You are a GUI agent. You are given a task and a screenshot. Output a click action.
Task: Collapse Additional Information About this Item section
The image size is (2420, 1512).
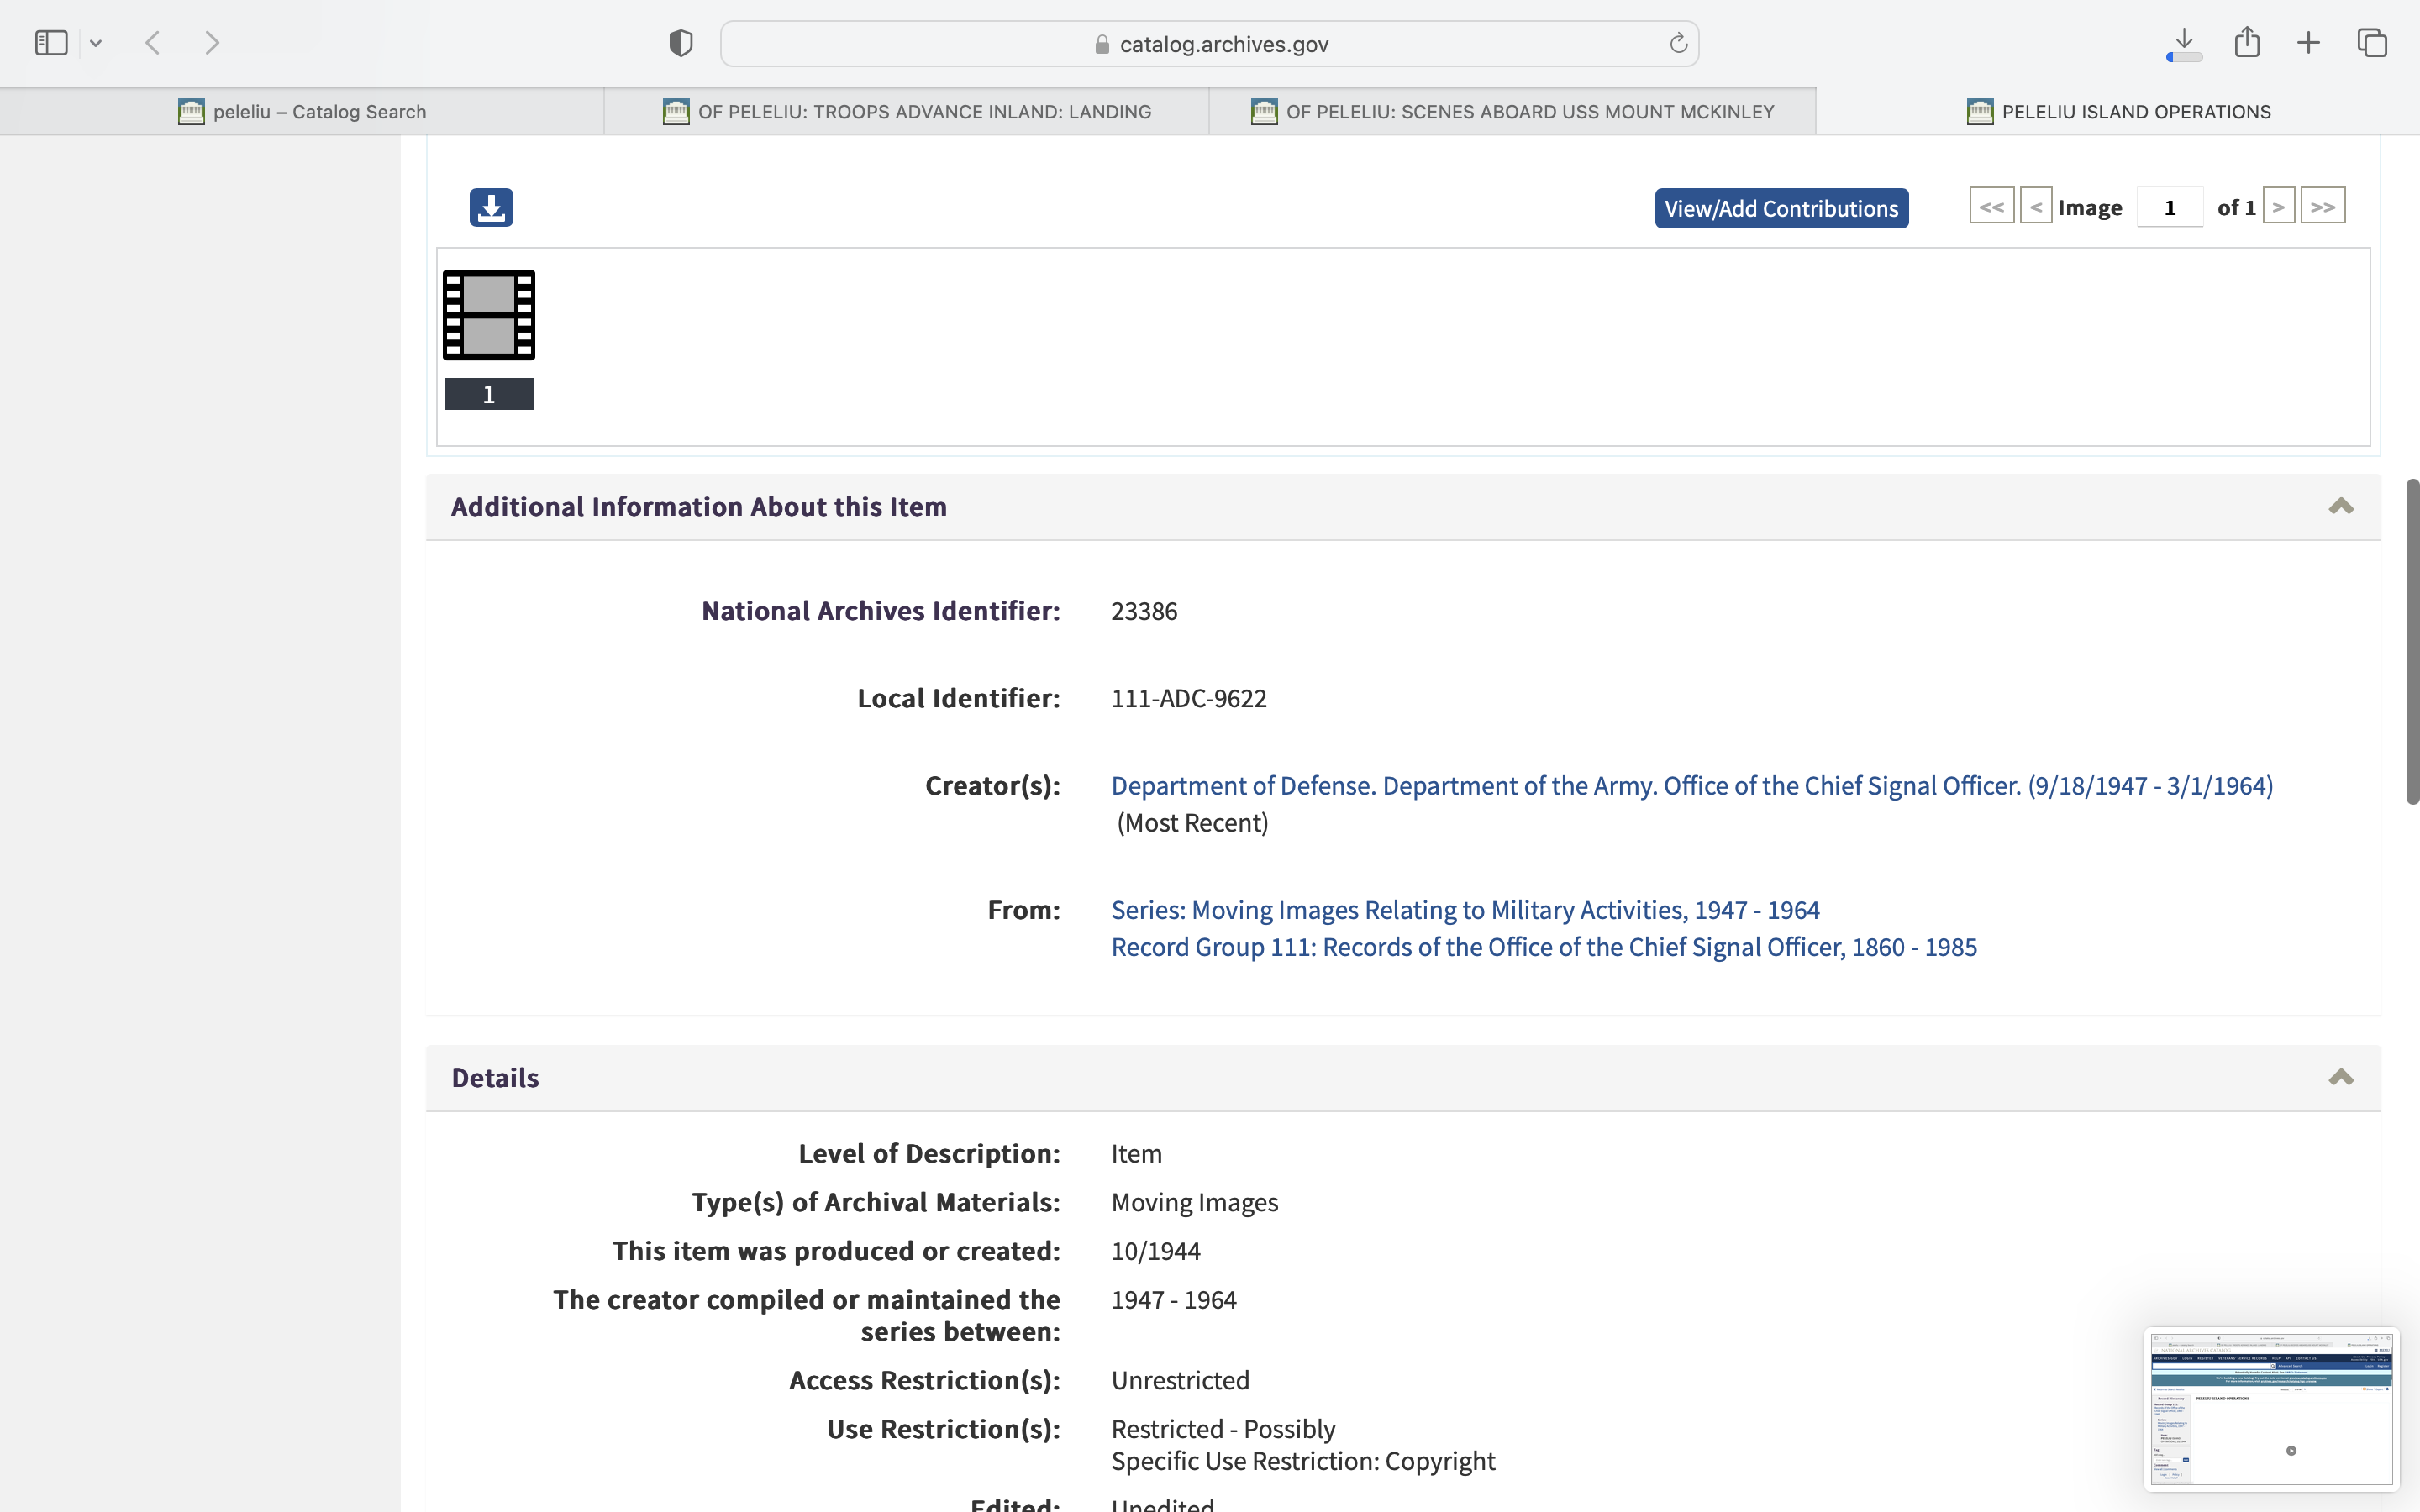pos(2340,506)
